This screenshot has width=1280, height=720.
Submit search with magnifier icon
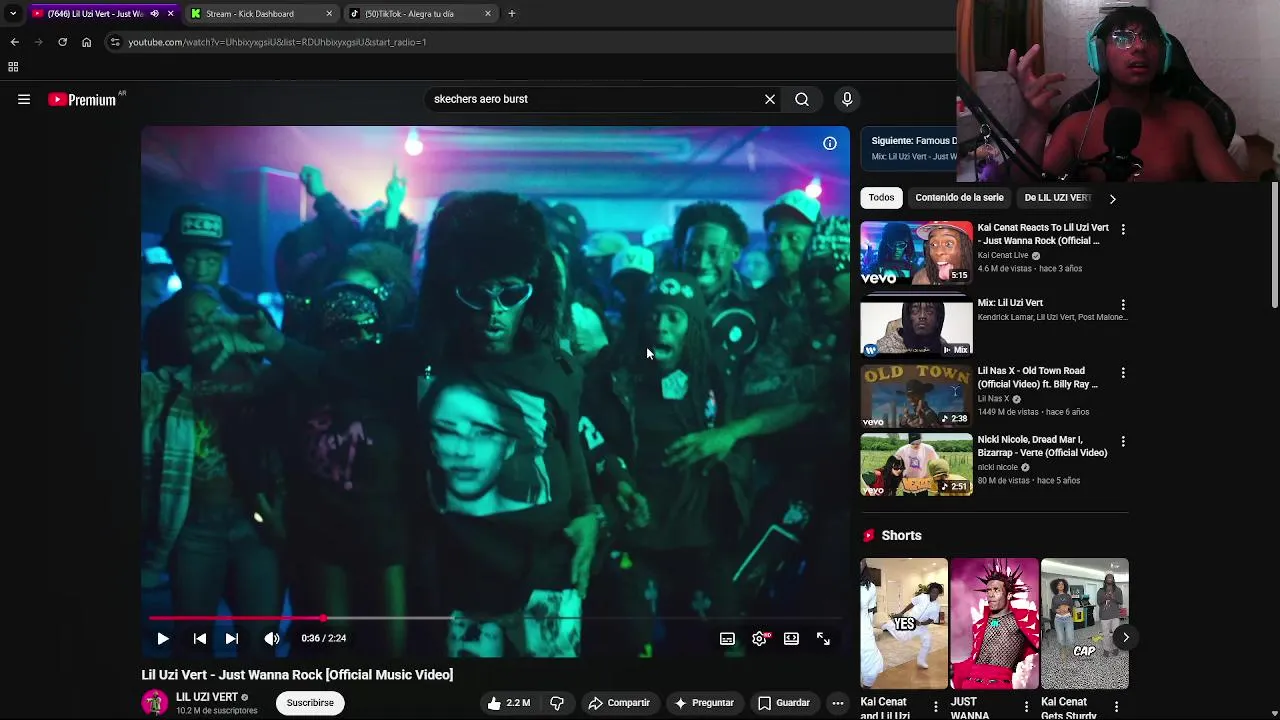[802, 99]
